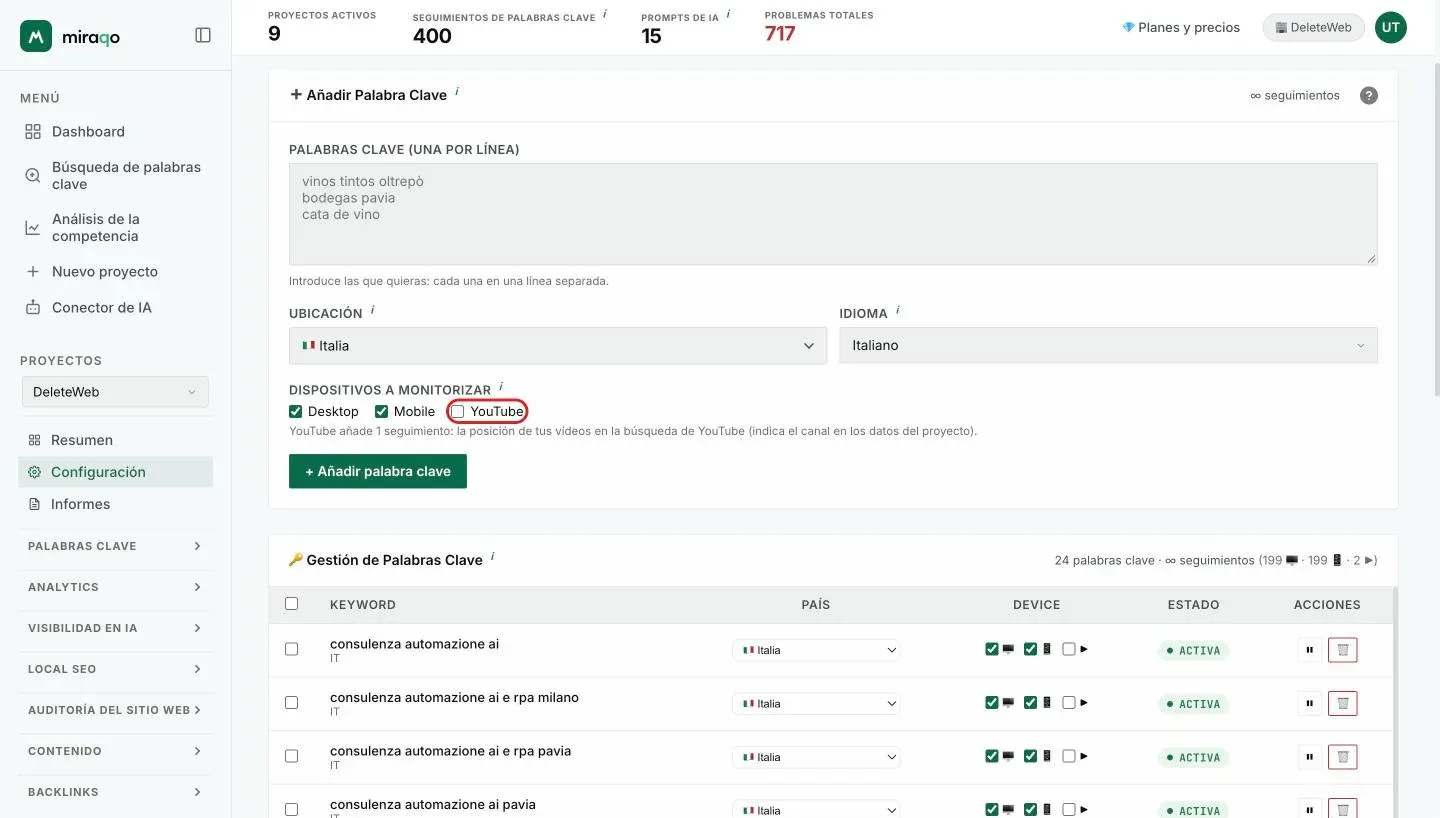The image size is (1440, 818).
Task: Enable YouTube tracking for "consulenza automazione ai e rpa milano"
Action: 1069,702
